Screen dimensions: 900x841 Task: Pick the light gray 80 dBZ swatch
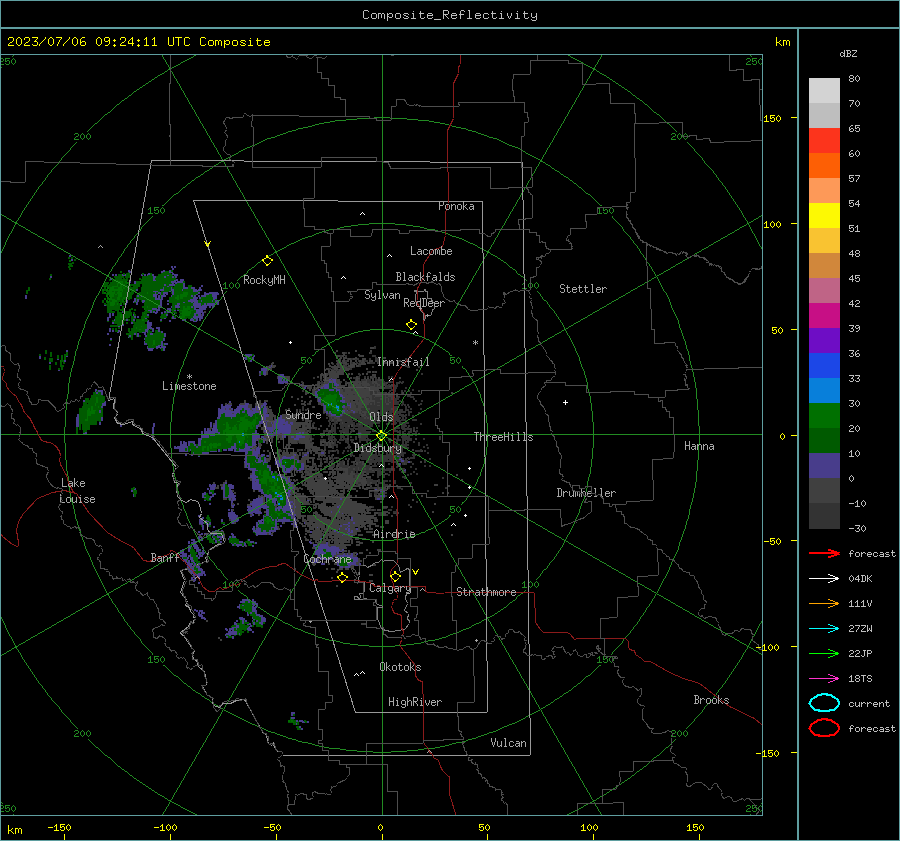tap(824, 91)
